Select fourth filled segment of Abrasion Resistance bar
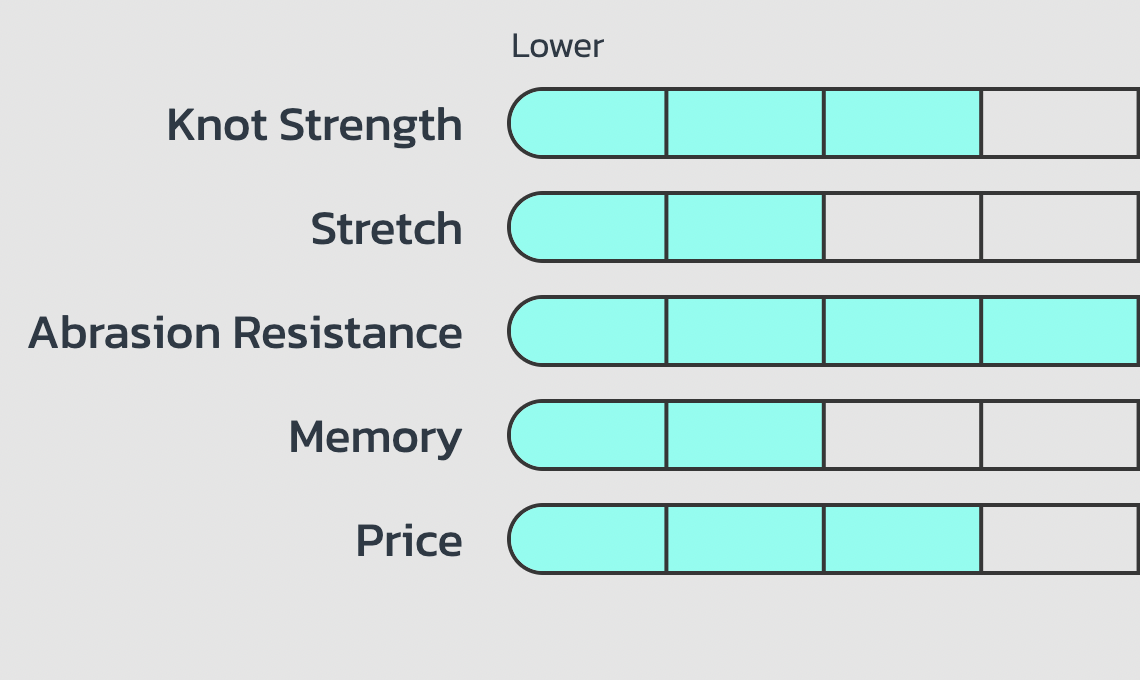This screenshot has width=1140, height=680. (1060, 331)
